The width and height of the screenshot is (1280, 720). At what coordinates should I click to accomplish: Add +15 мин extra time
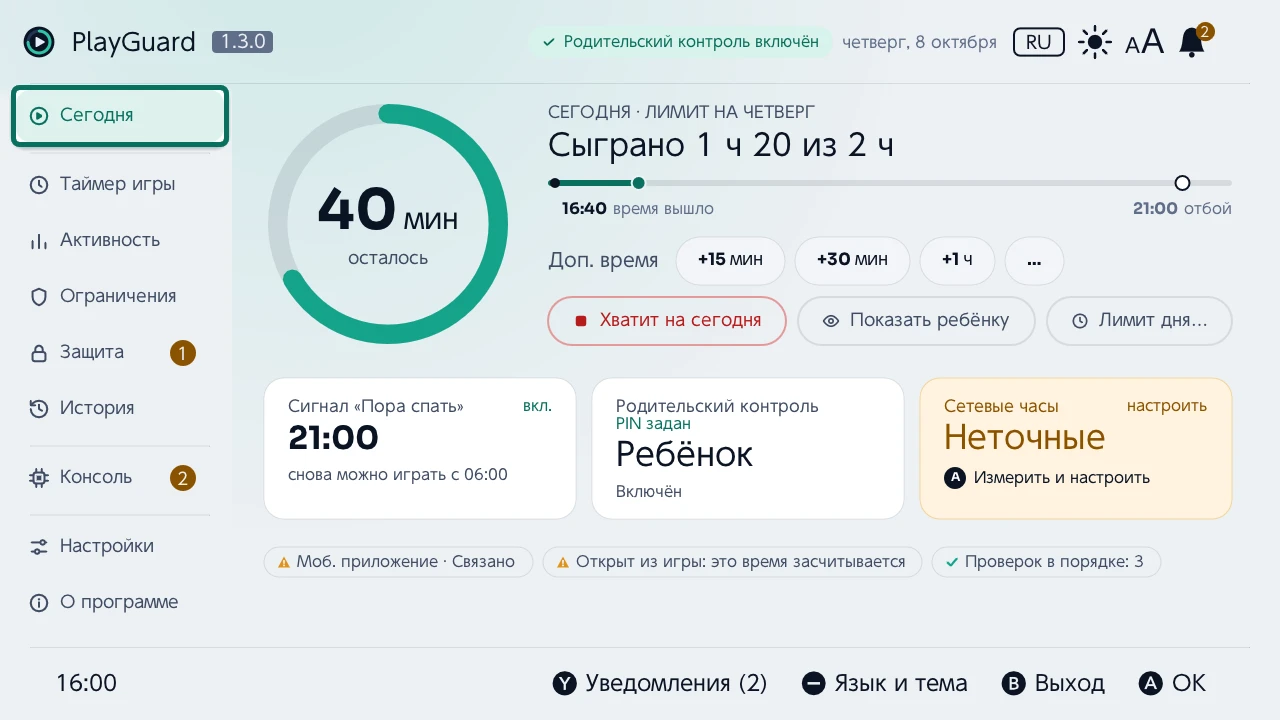(x=730, y=260)
